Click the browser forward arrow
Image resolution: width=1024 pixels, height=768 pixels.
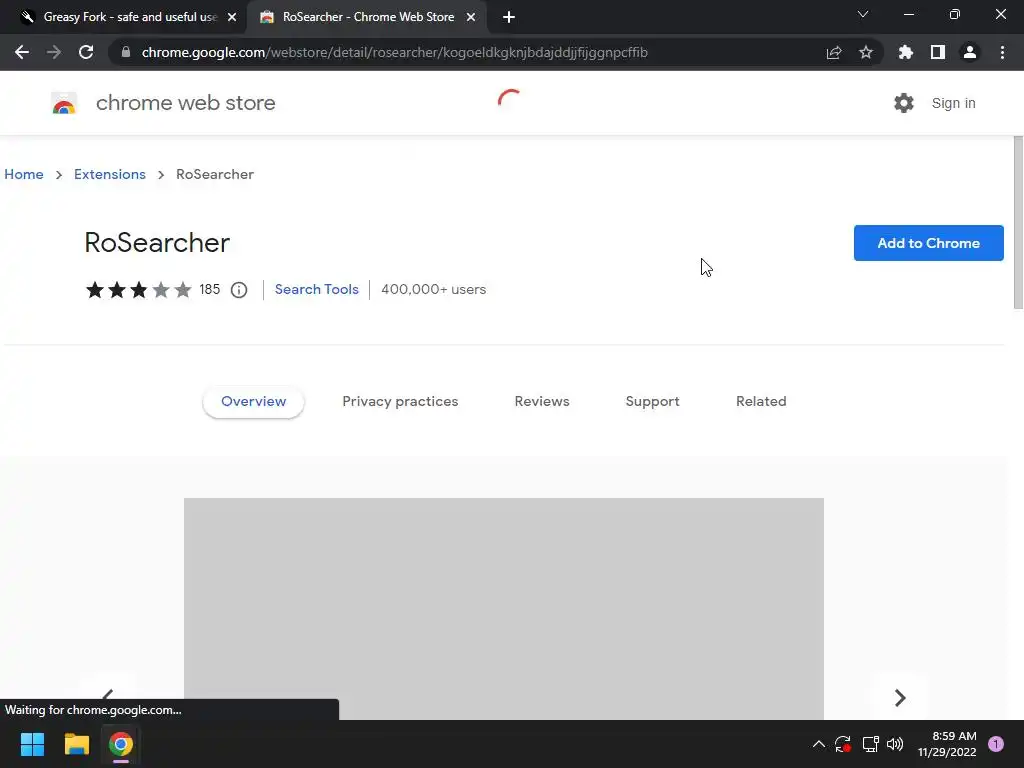click(54, 52)
